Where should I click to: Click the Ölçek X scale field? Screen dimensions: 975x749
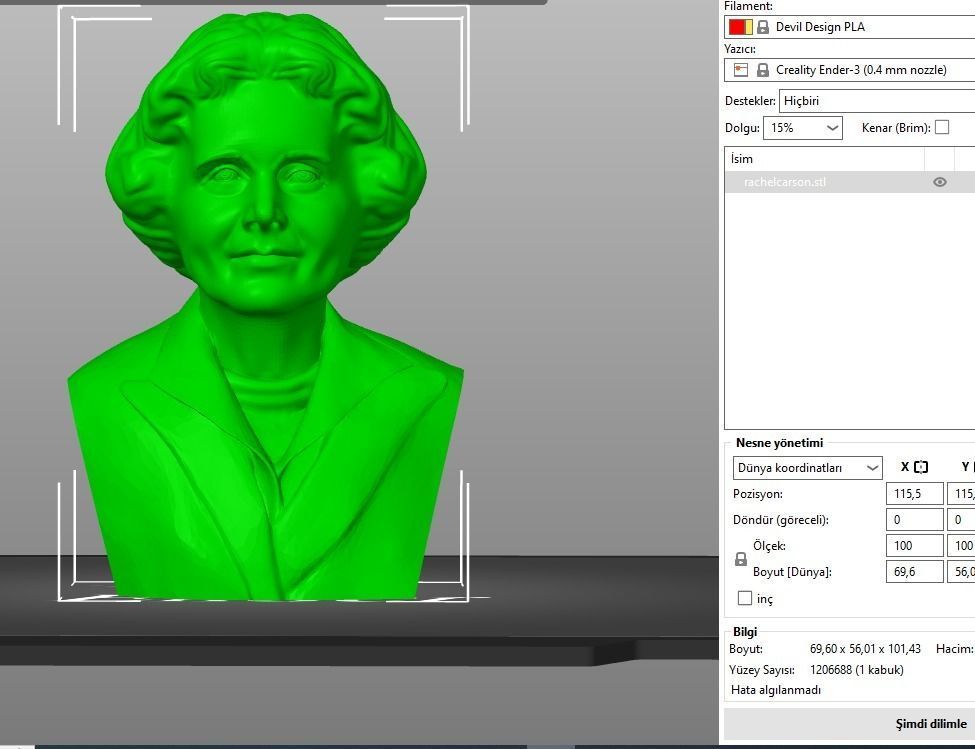915,546
